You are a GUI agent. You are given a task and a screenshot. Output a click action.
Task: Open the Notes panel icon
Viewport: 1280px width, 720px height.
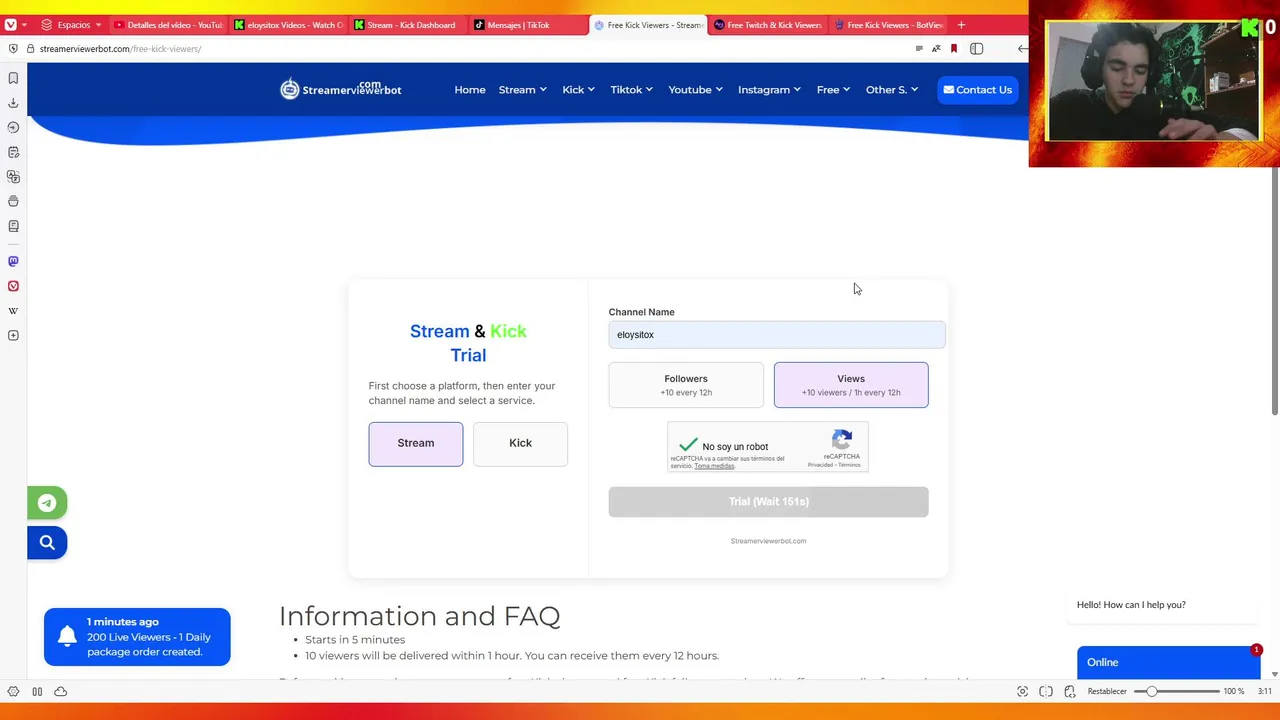point(13,152)
